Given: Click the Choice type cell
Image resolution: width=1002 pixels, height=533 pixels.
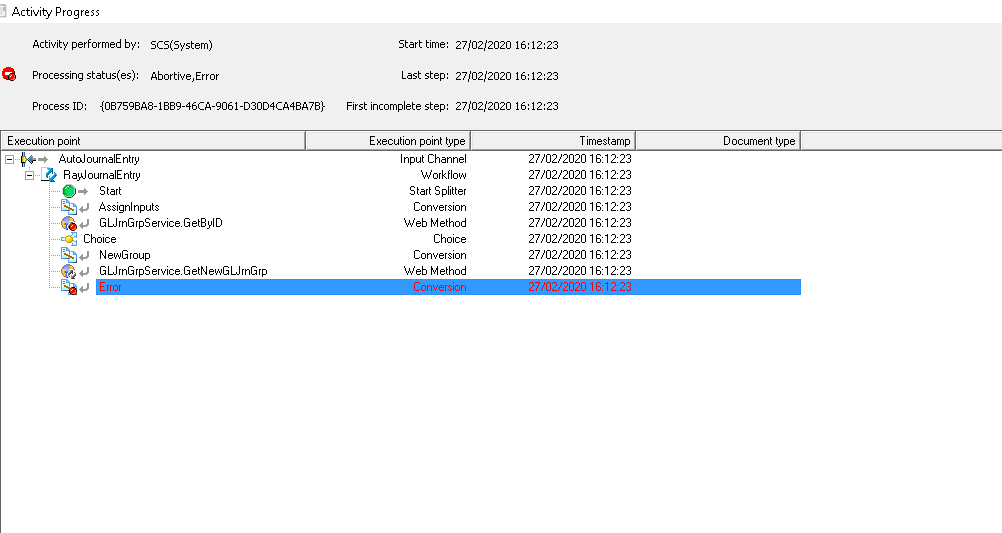Looking at the screenshot, I should click(450, 239).
